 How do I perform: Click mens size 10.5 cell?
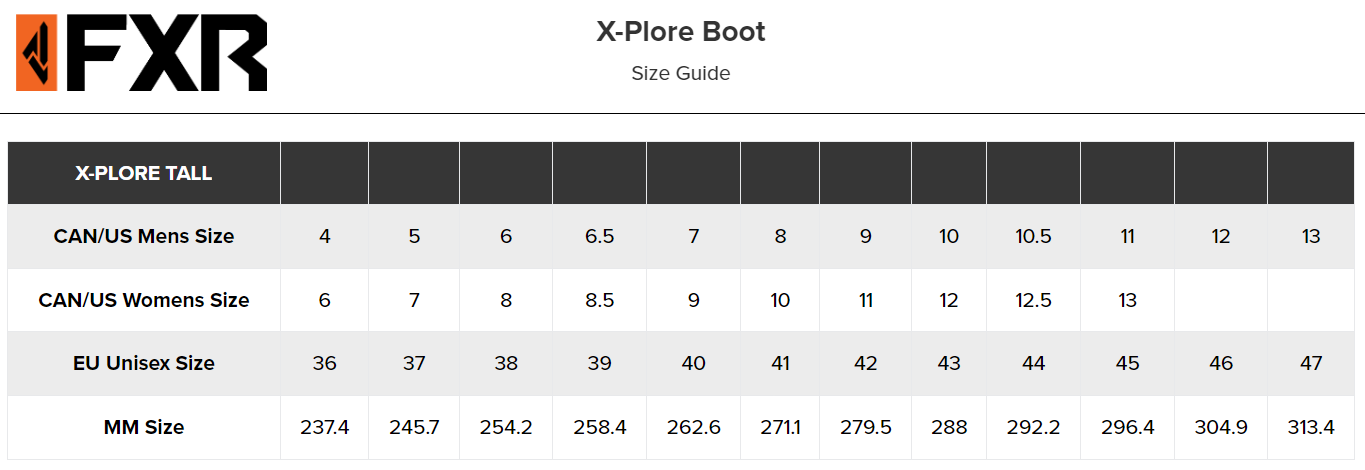(x=1033, y=236)
